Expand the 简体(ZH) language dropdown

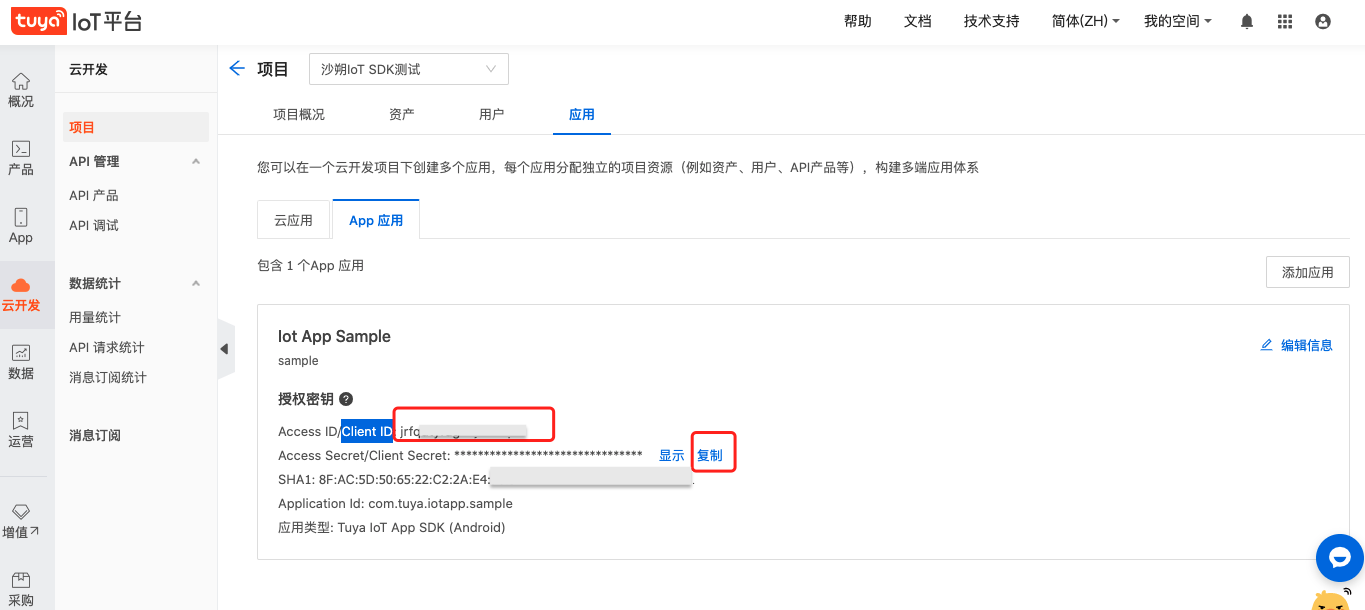coord(1085,21)
